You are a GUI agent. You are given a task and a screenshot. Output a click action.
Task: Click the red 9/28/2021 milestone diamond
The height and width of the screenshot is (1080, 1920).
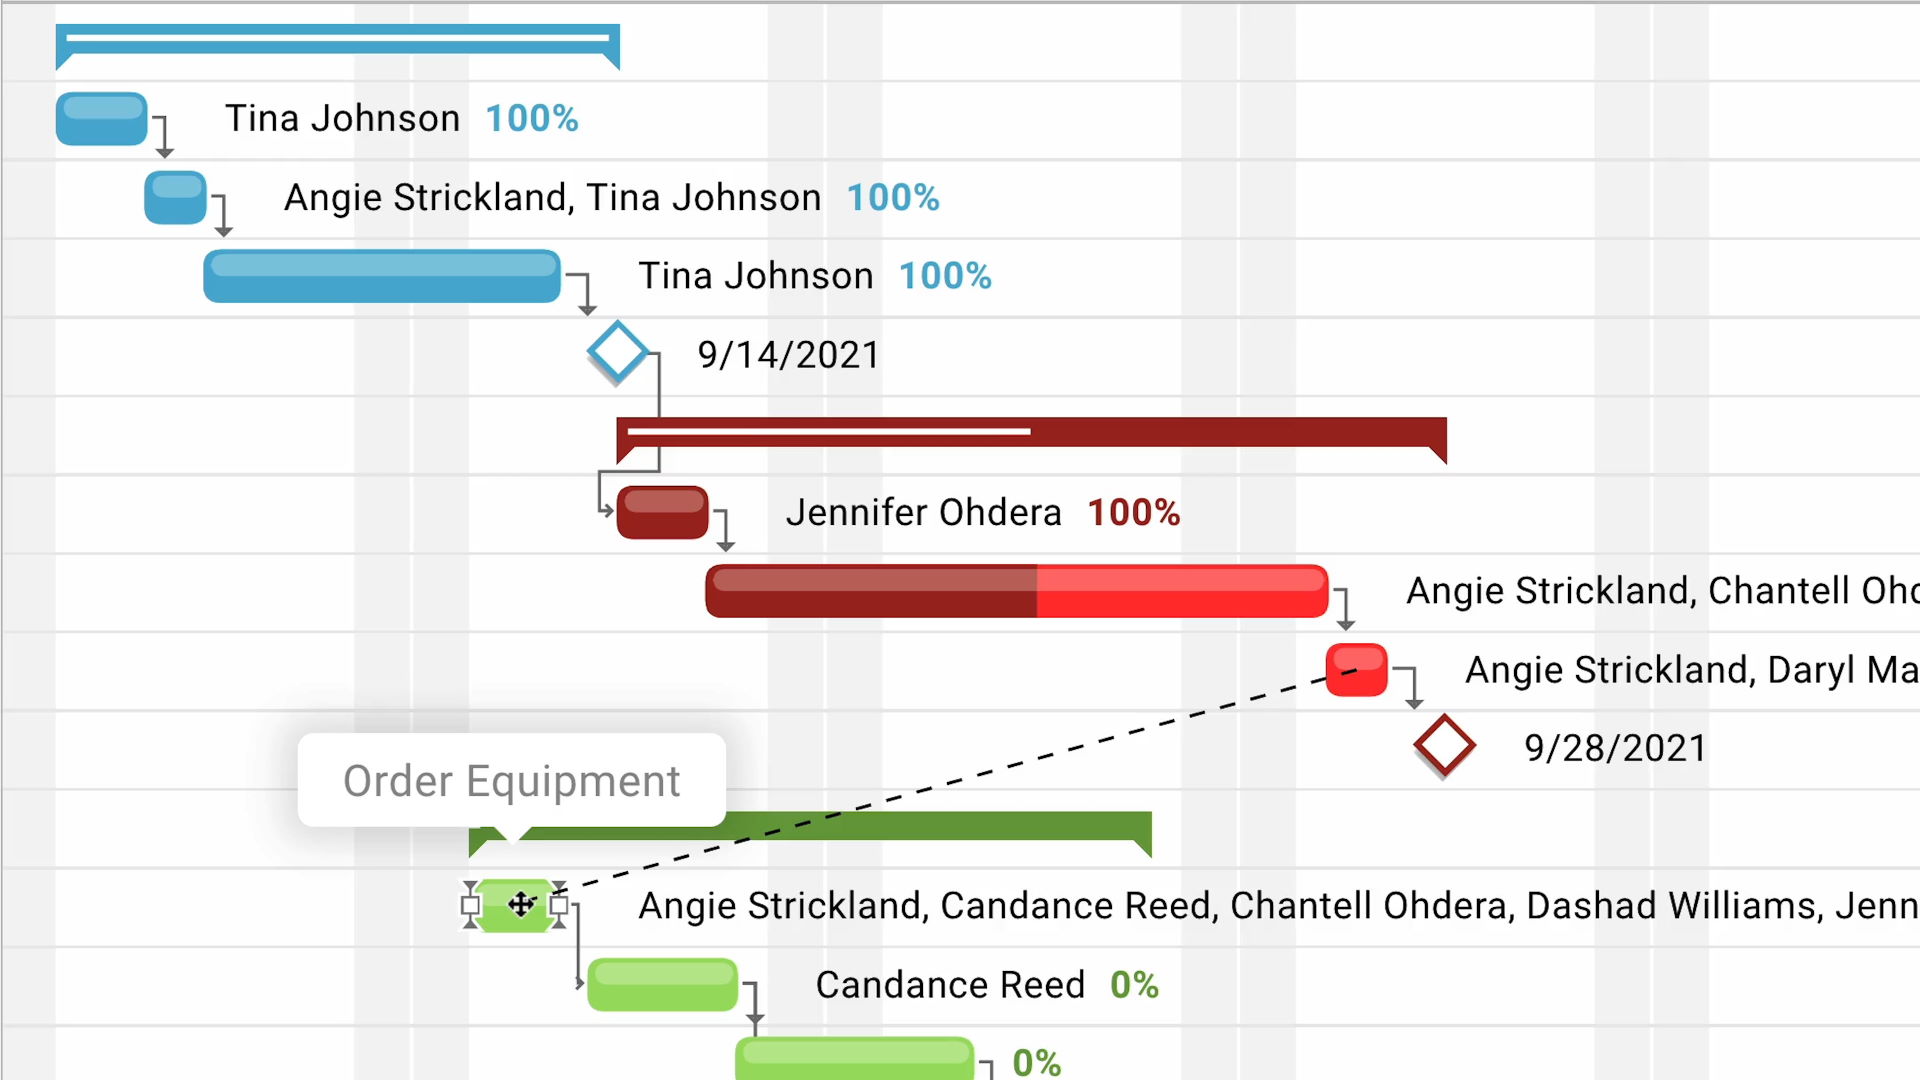click(x=1444, y=745)
